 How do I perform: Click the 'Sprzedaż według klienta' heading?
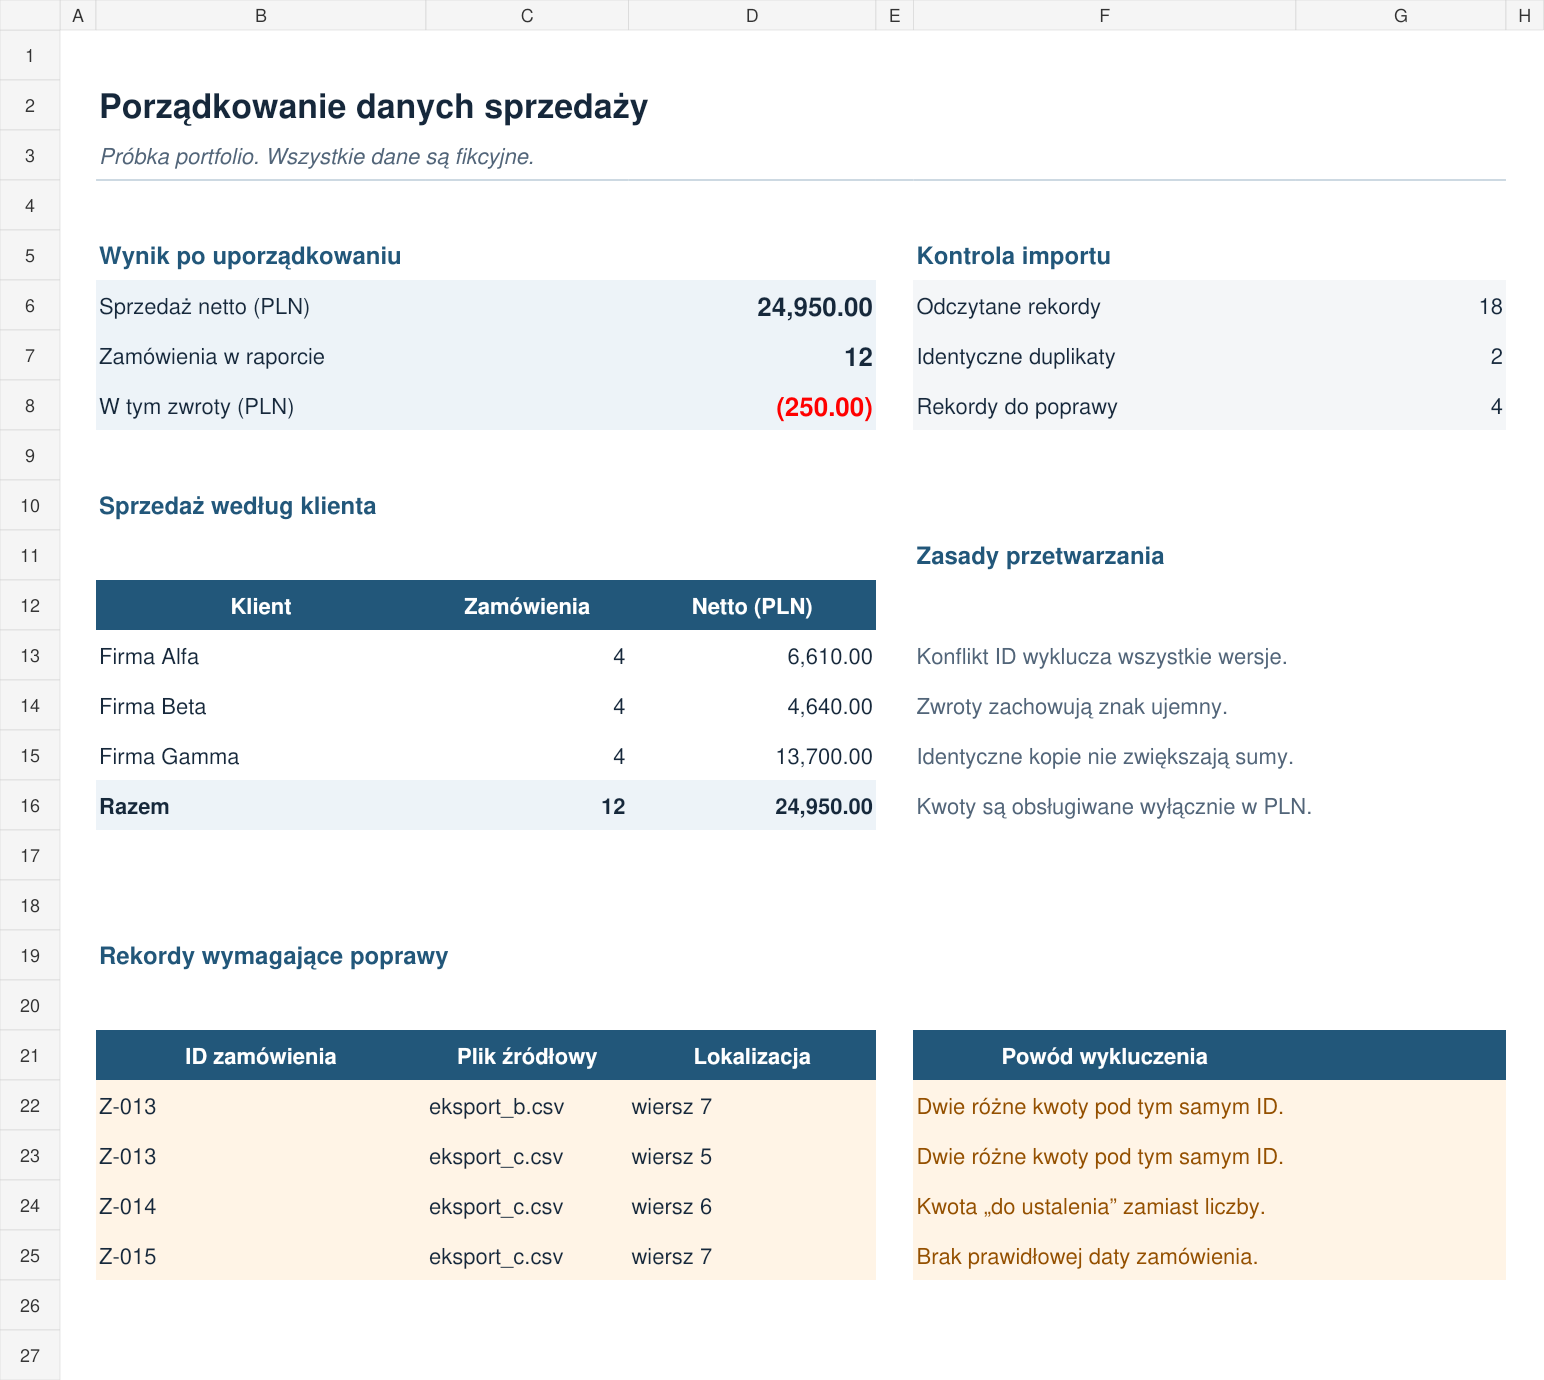238,506
